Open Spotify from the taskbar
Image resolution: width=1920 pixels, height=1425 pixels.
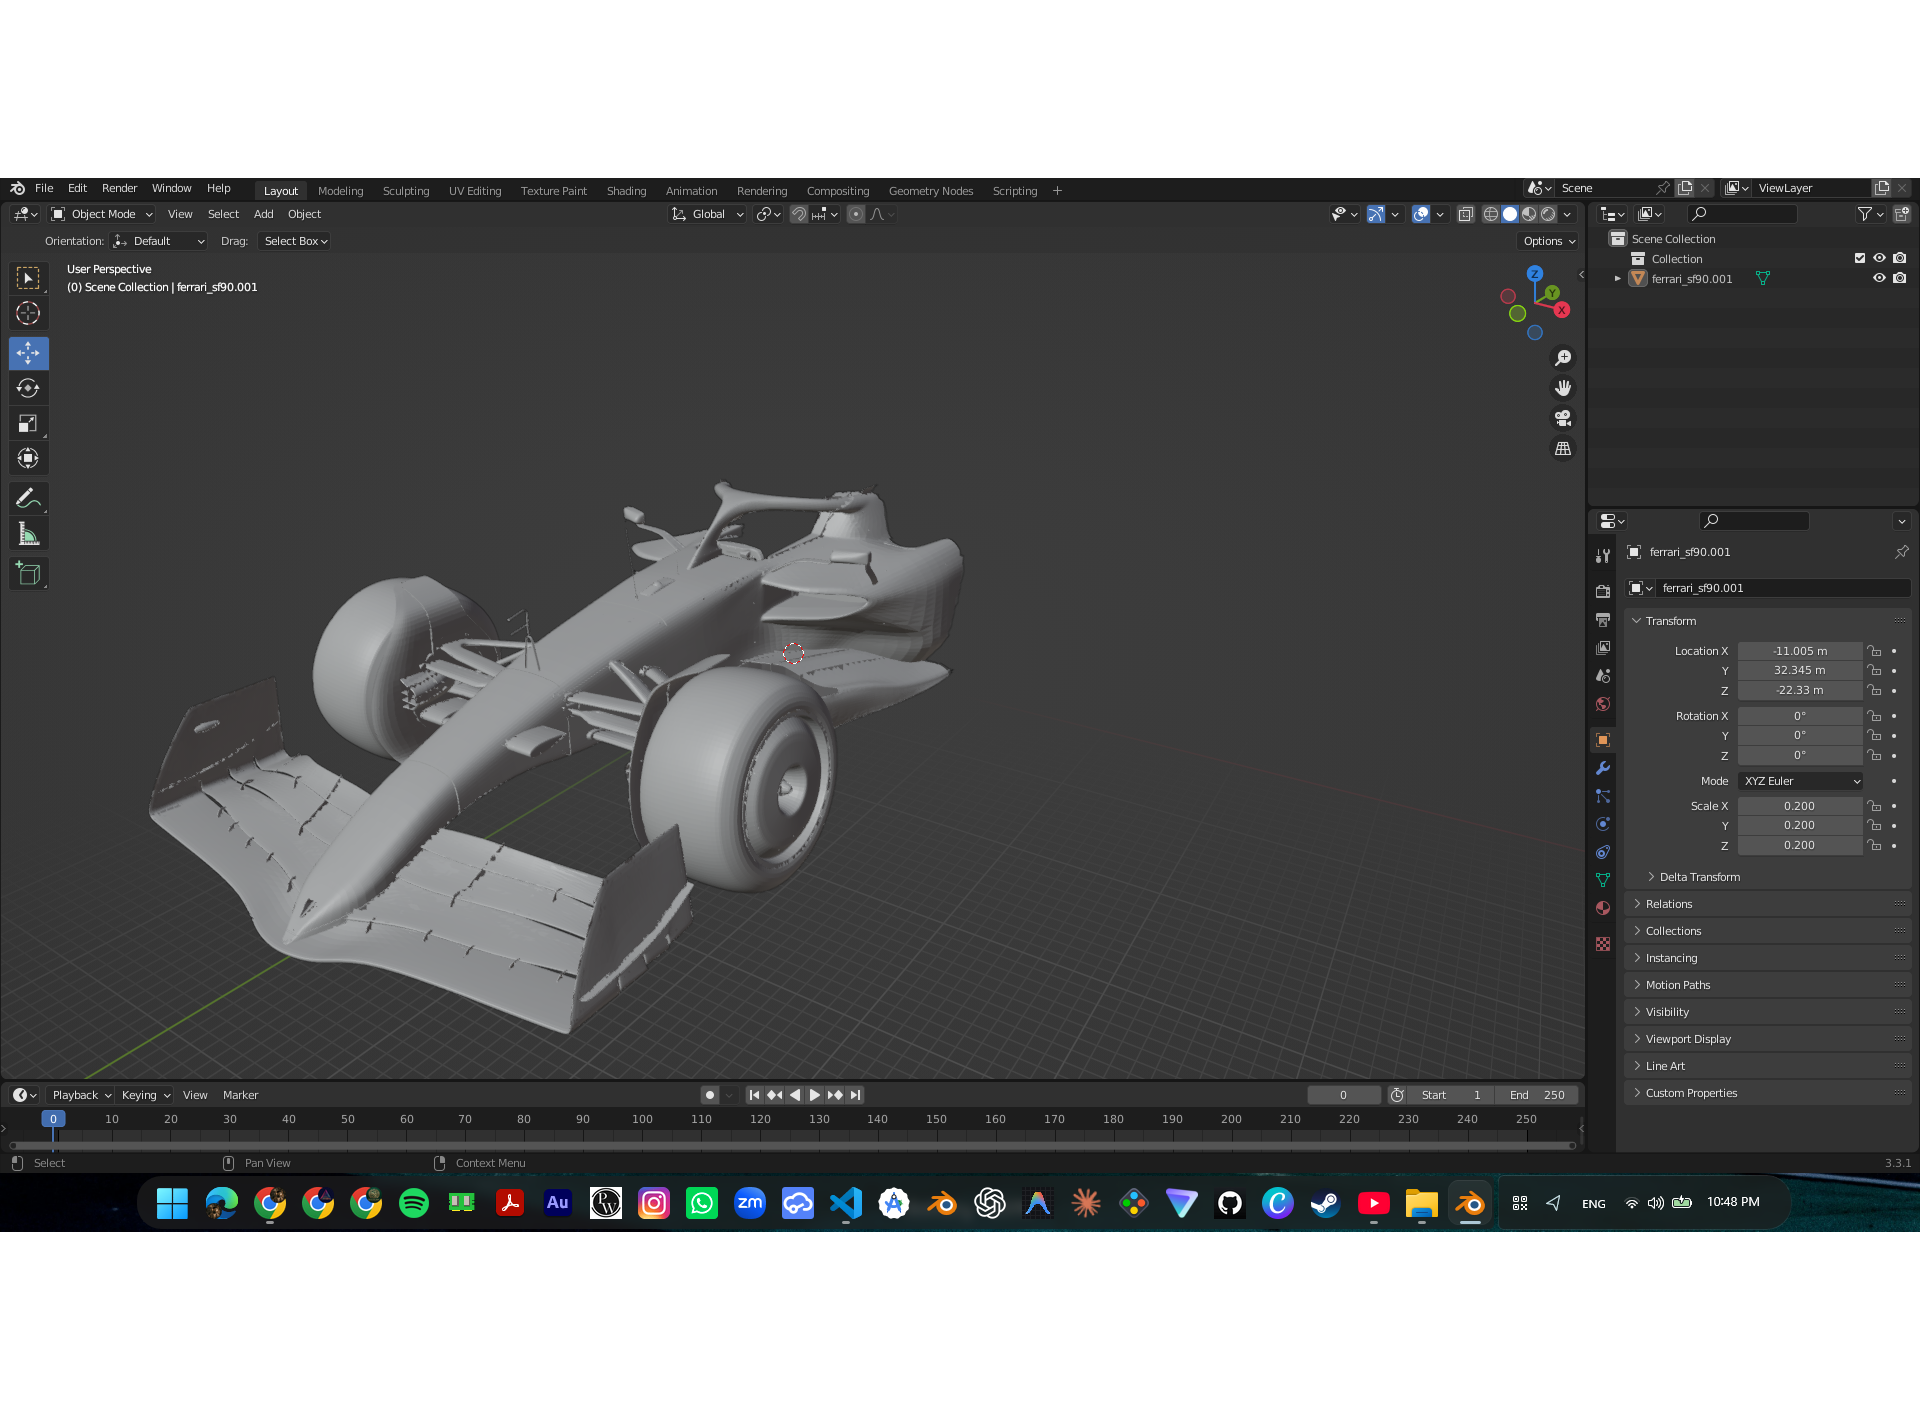(x=414, y=1203)
